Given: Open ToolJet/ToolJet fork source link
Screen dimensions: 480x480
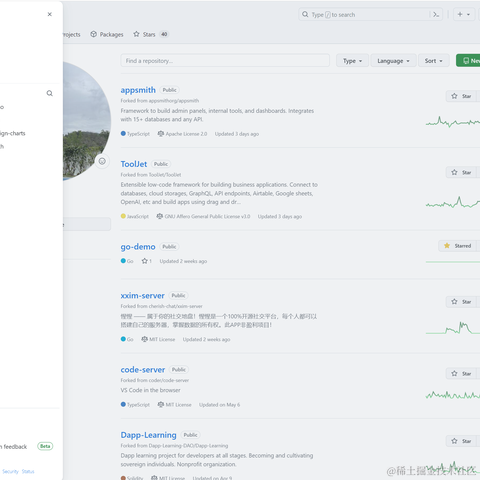Looking at the screenshot, I should [x=165, y=175].
